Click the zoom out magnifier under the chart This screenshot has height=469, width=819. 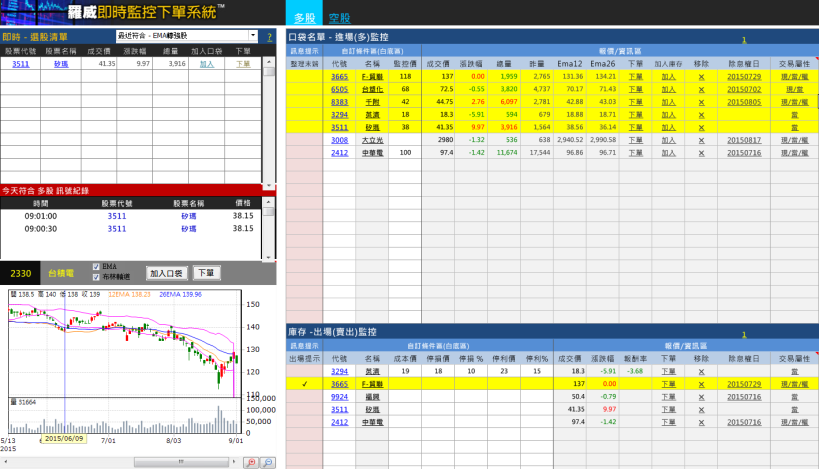point(267,462)
